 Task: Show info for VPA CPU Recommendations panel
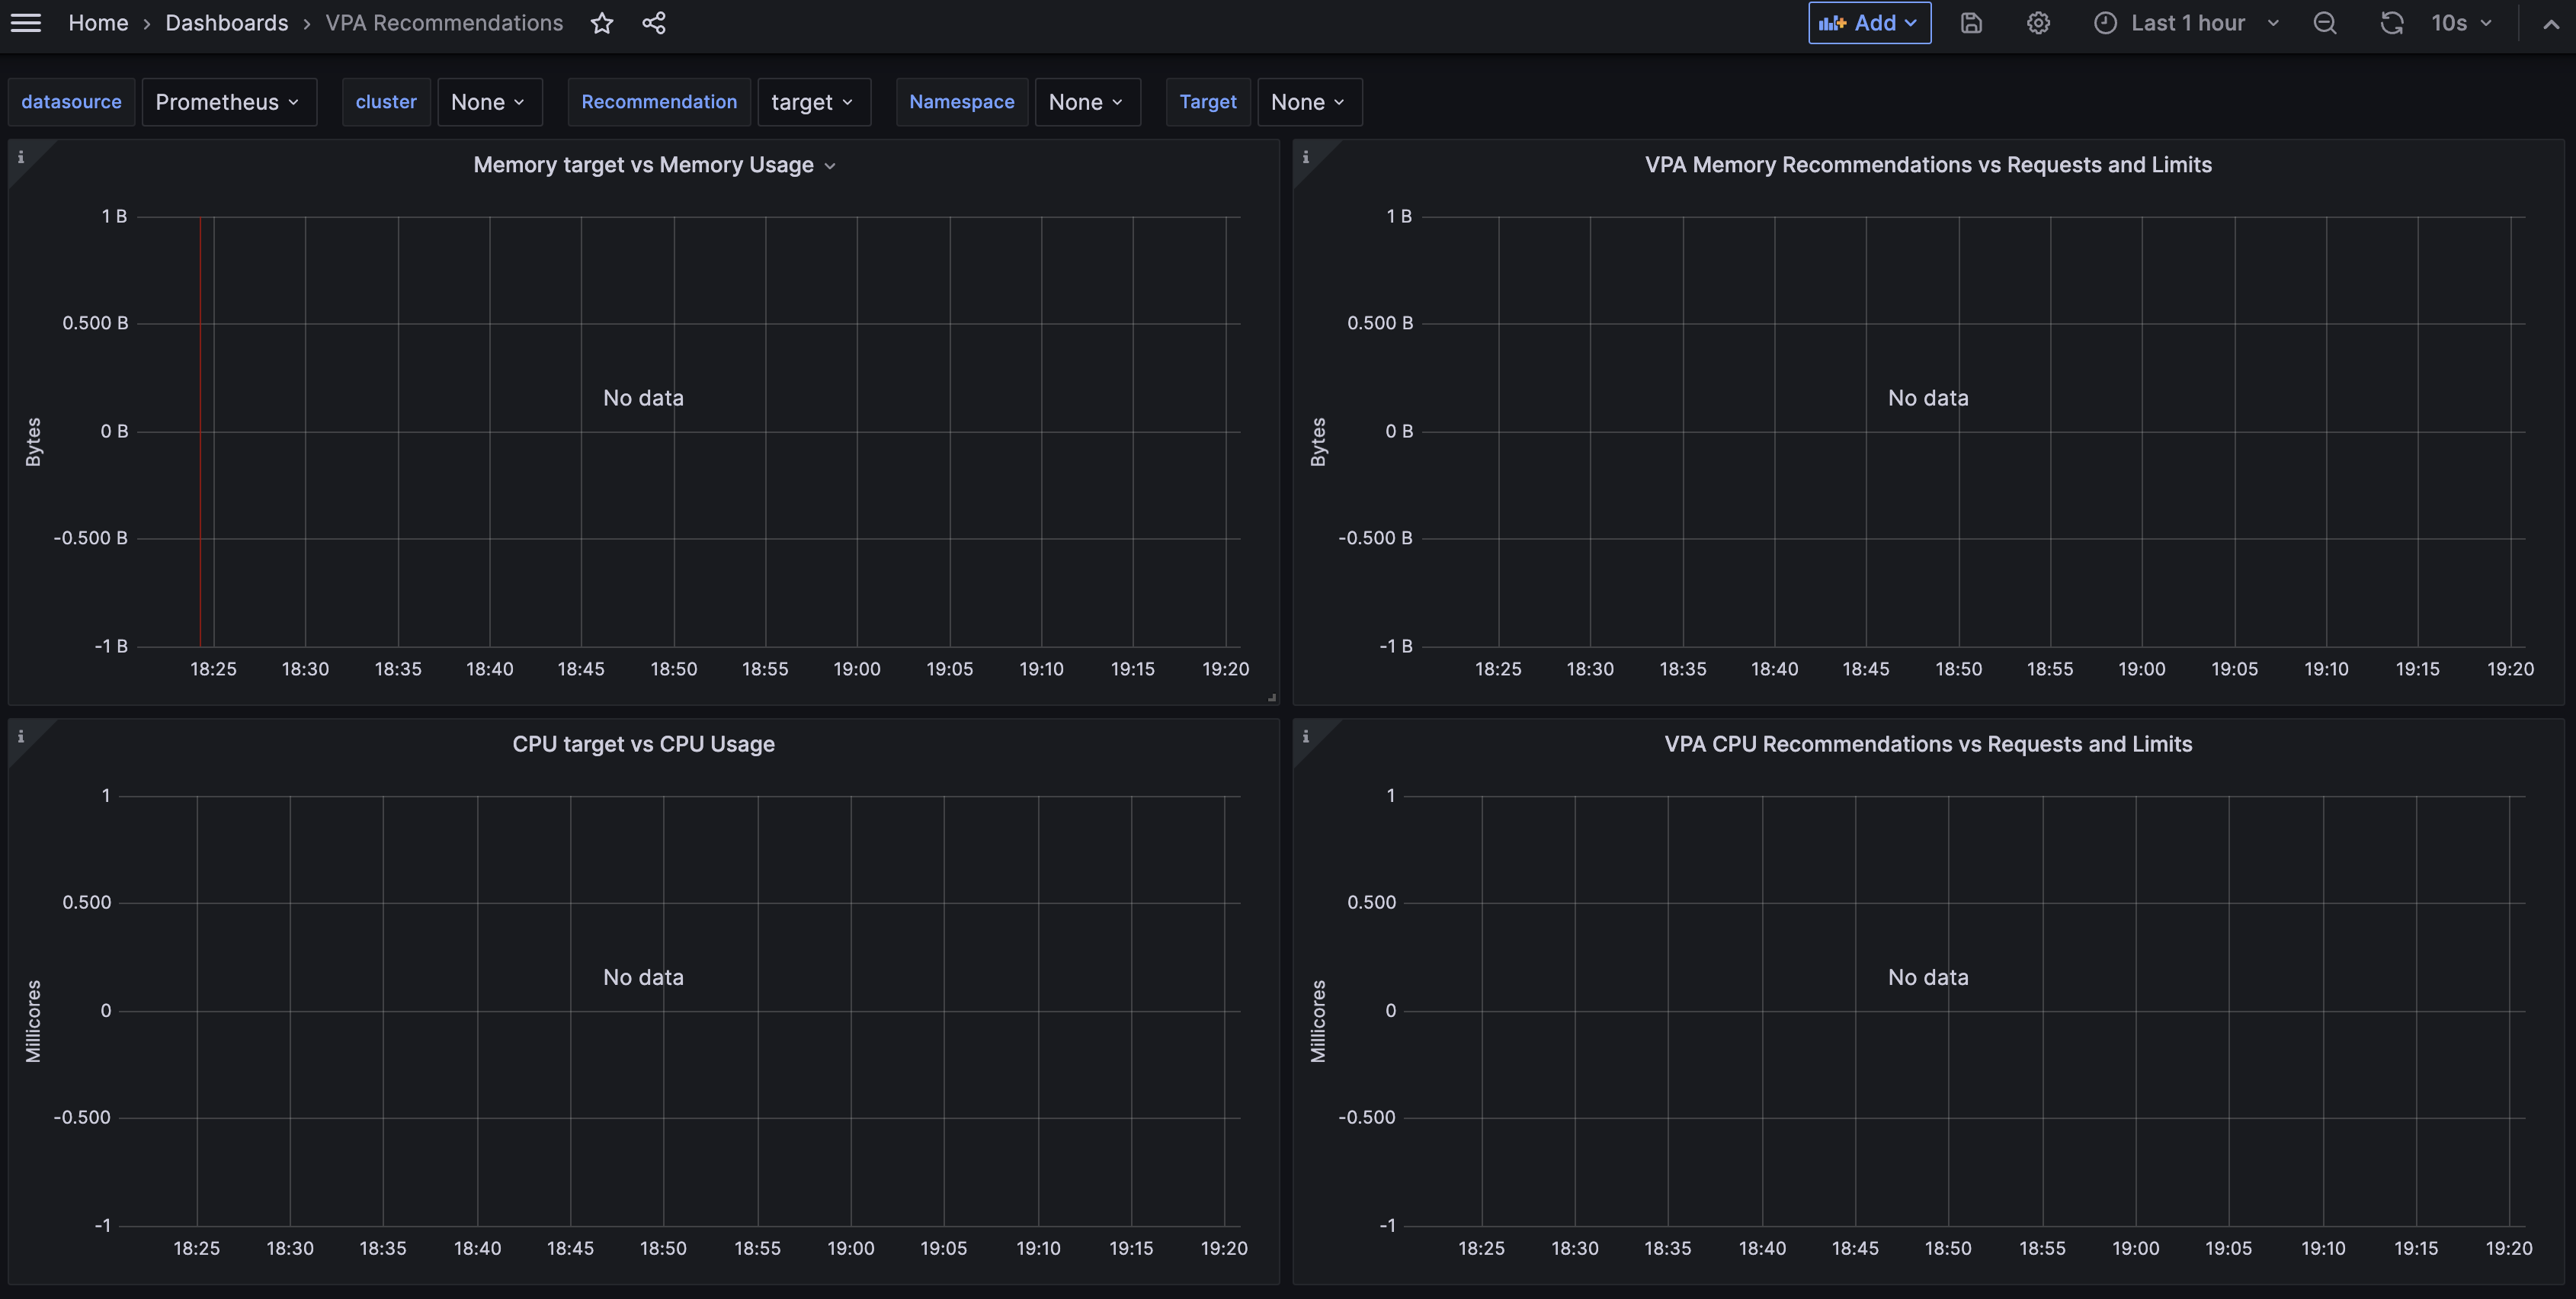1305,736
